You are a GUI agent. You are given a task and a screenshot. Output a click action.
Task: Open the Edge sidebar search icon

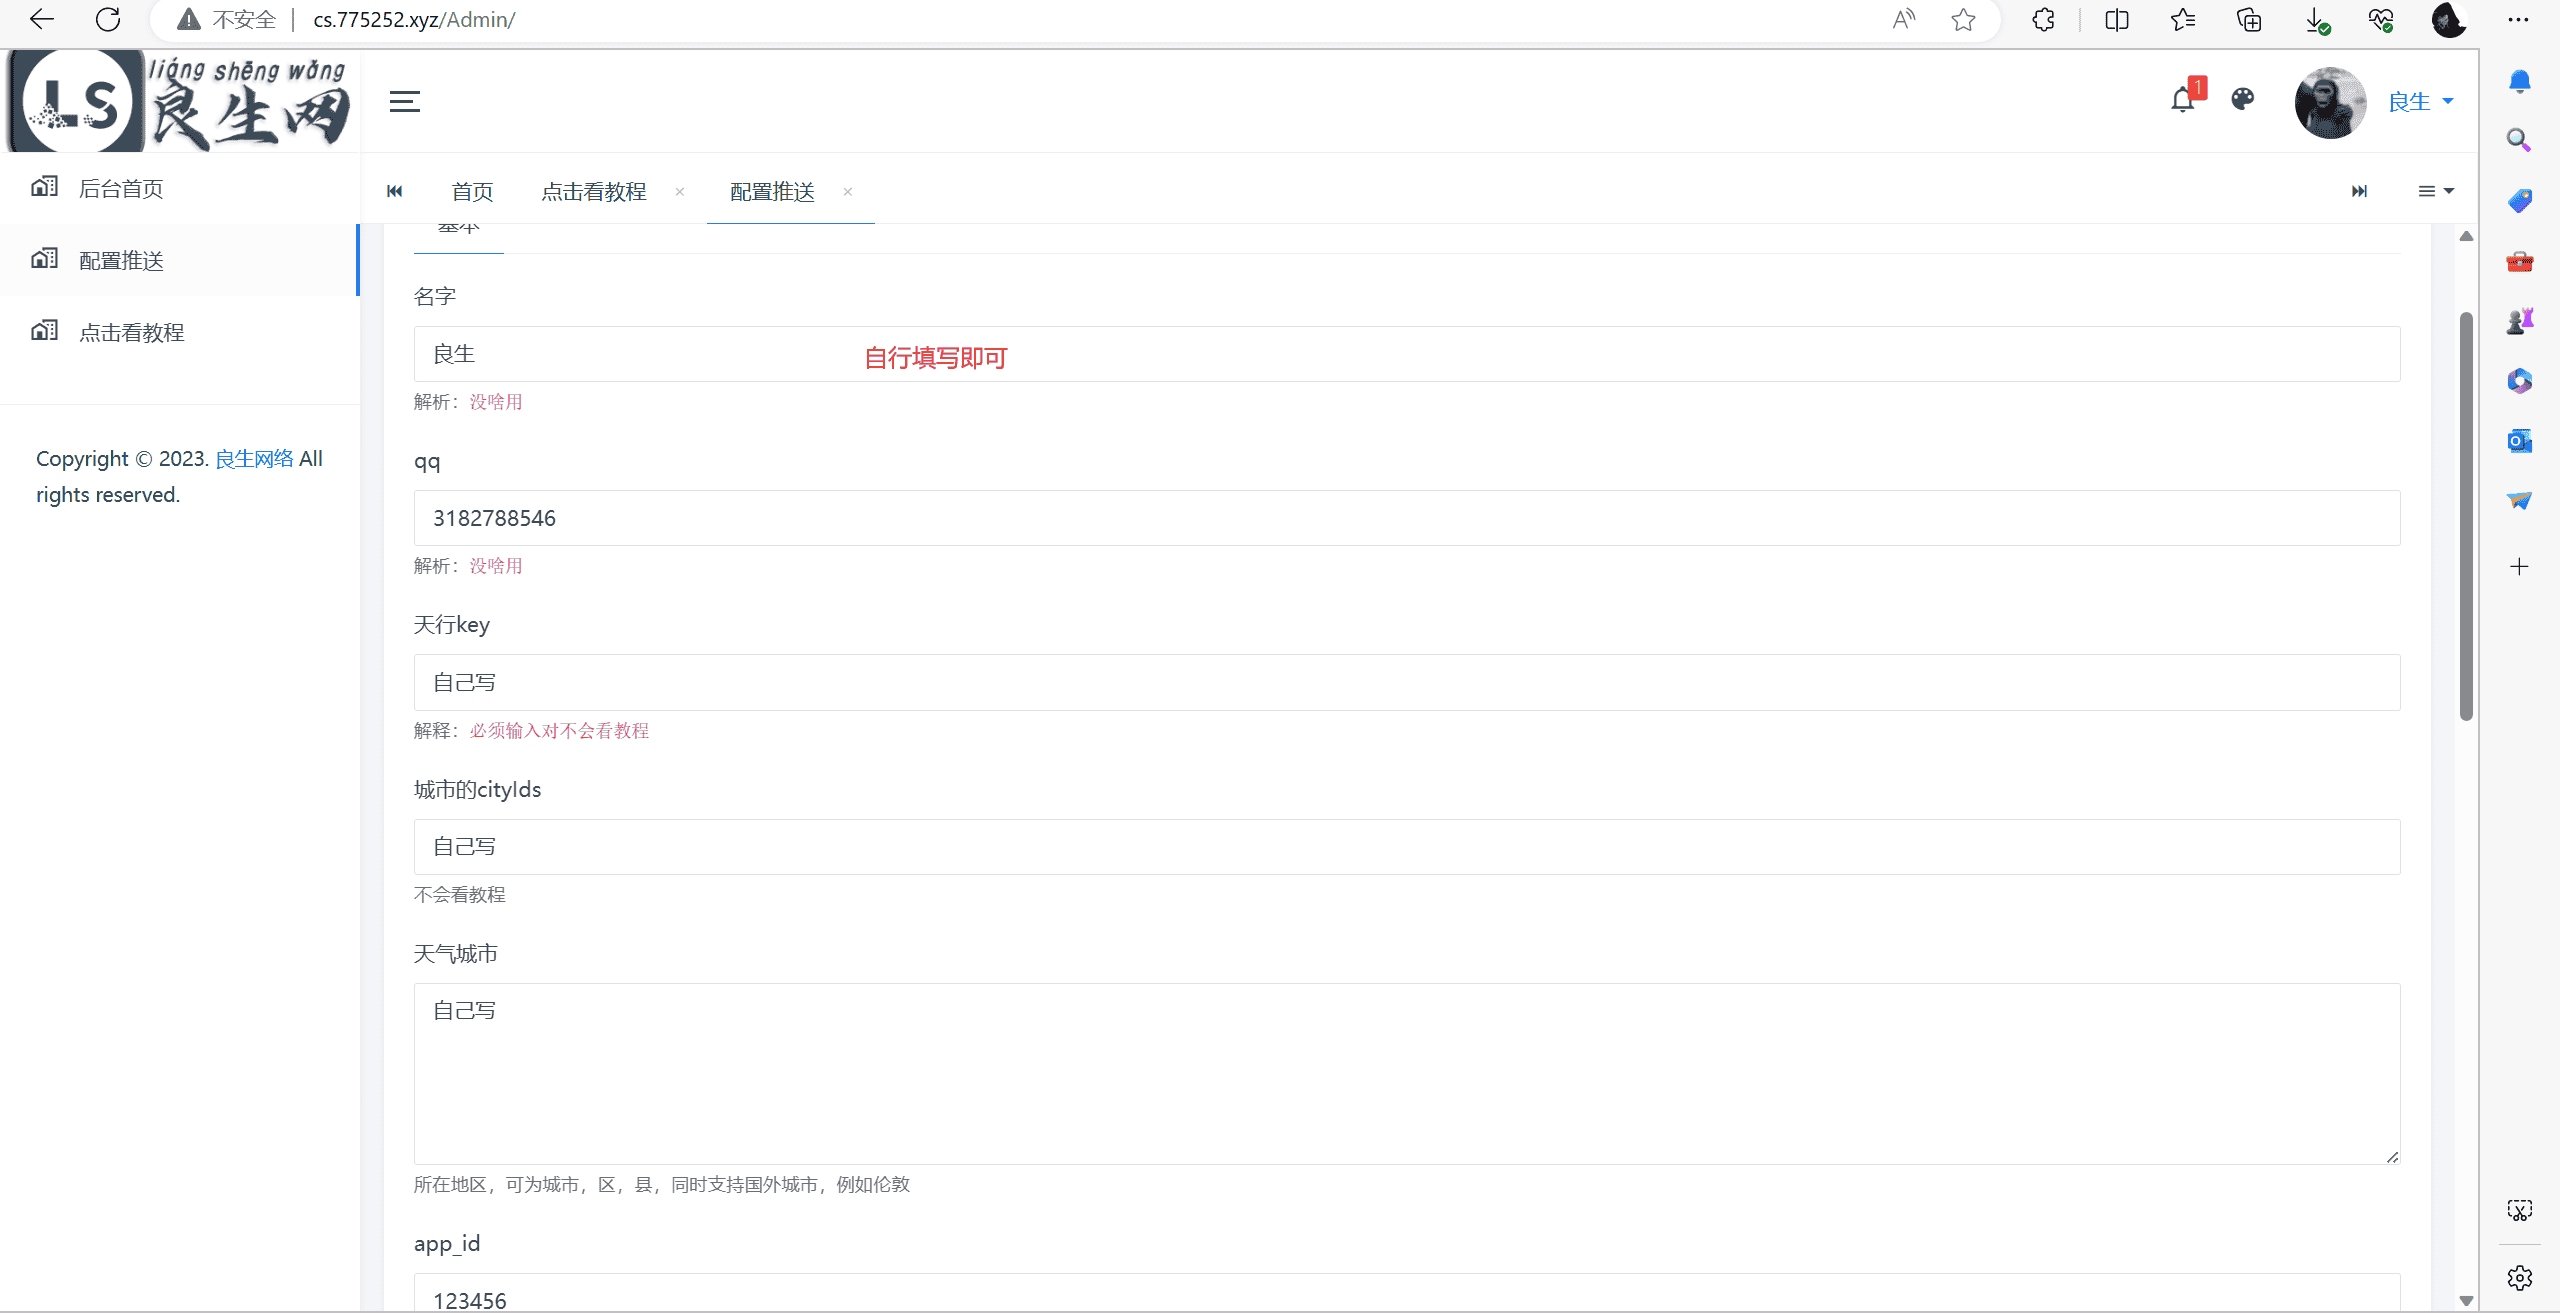[x=2519, y=140]
